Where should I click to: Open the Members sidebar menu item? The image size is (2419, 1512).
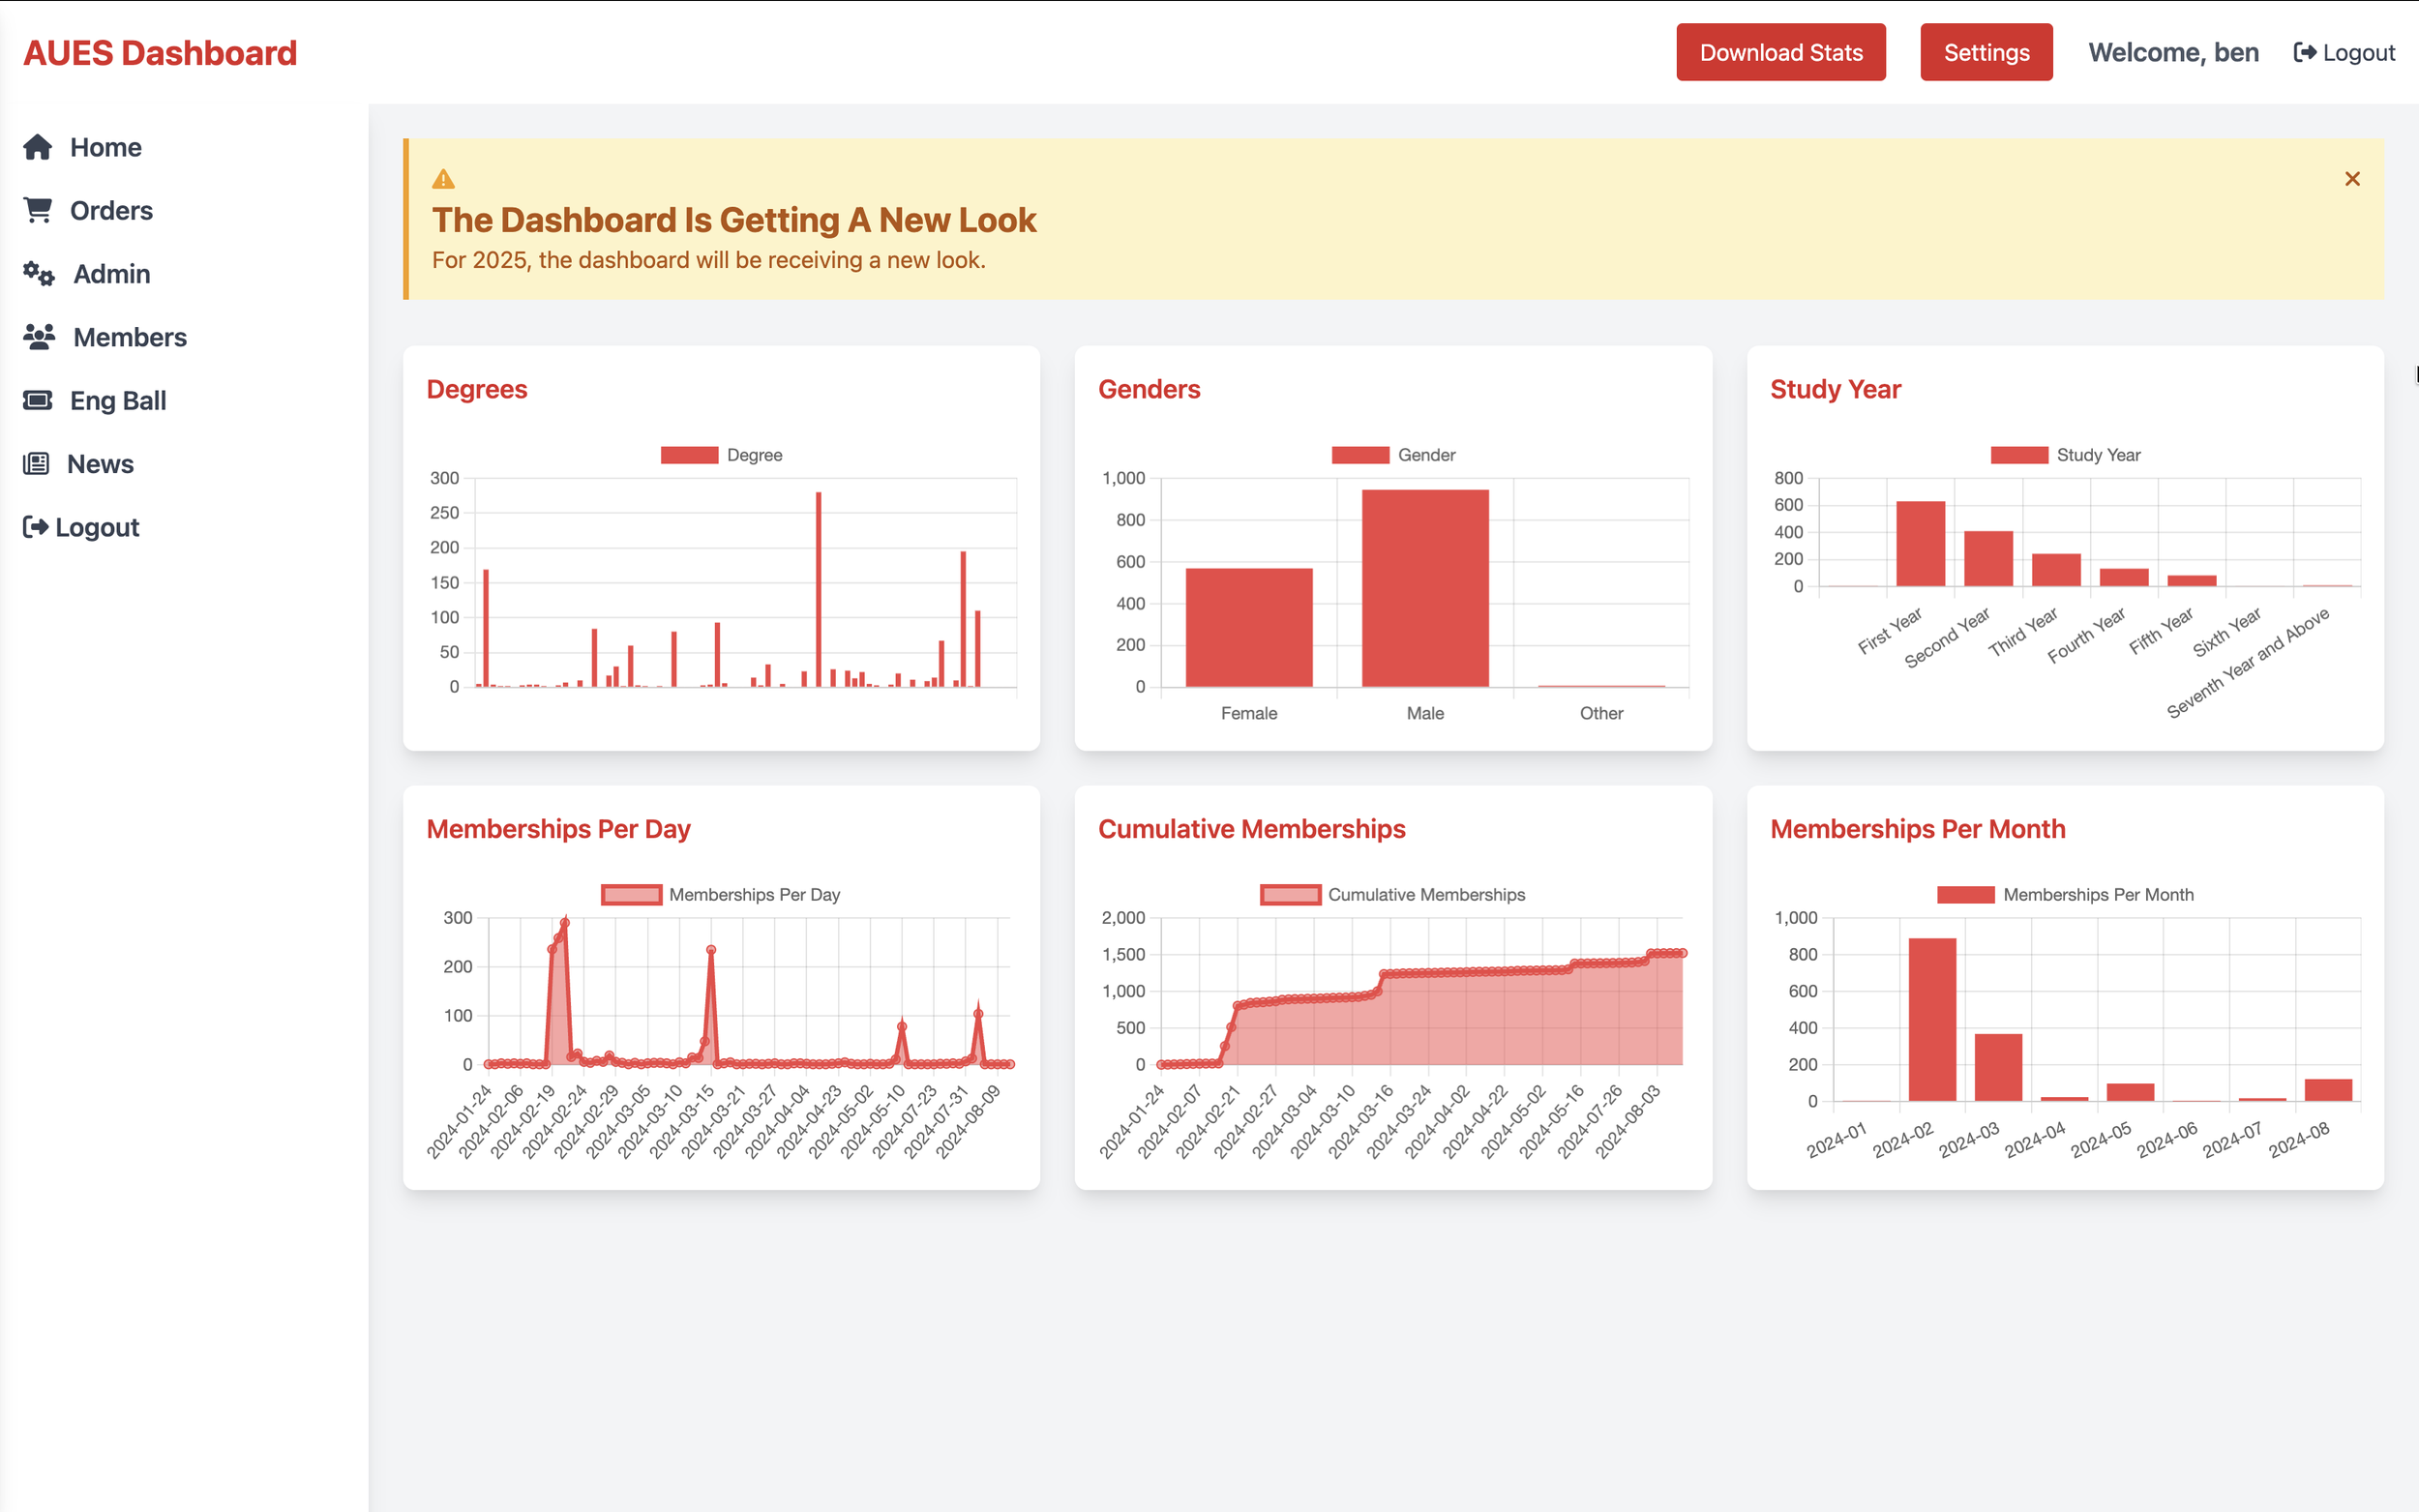point(130,337)
